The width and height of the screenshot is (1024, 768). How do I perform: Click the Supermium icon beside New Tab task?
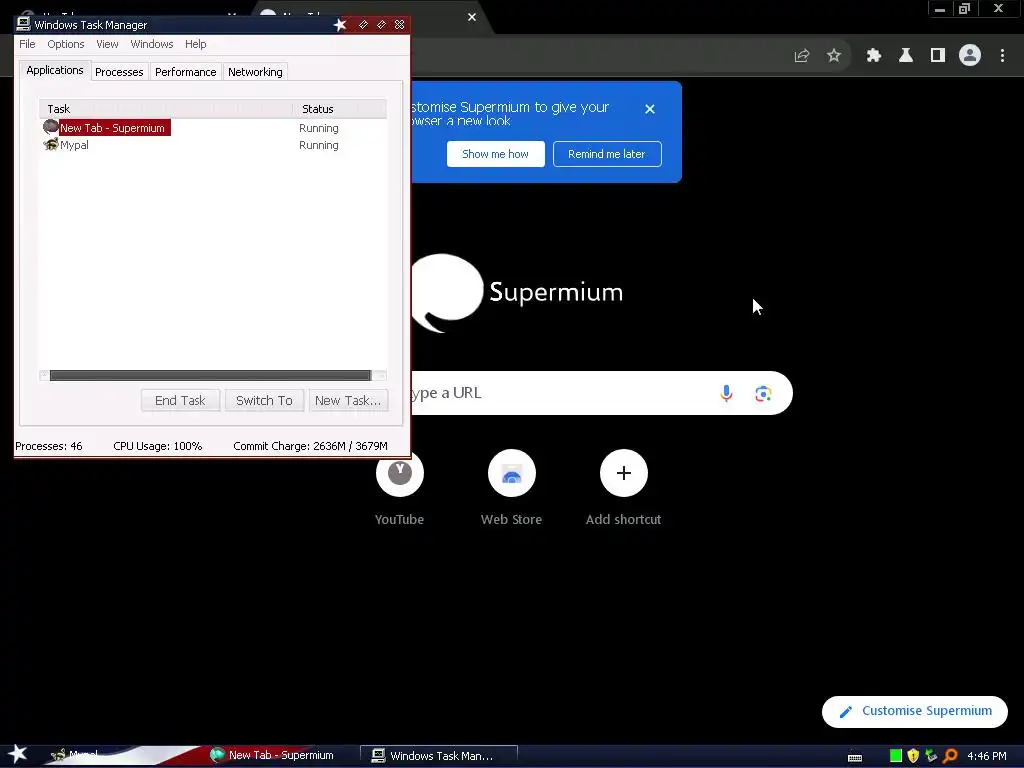(50, 127)
